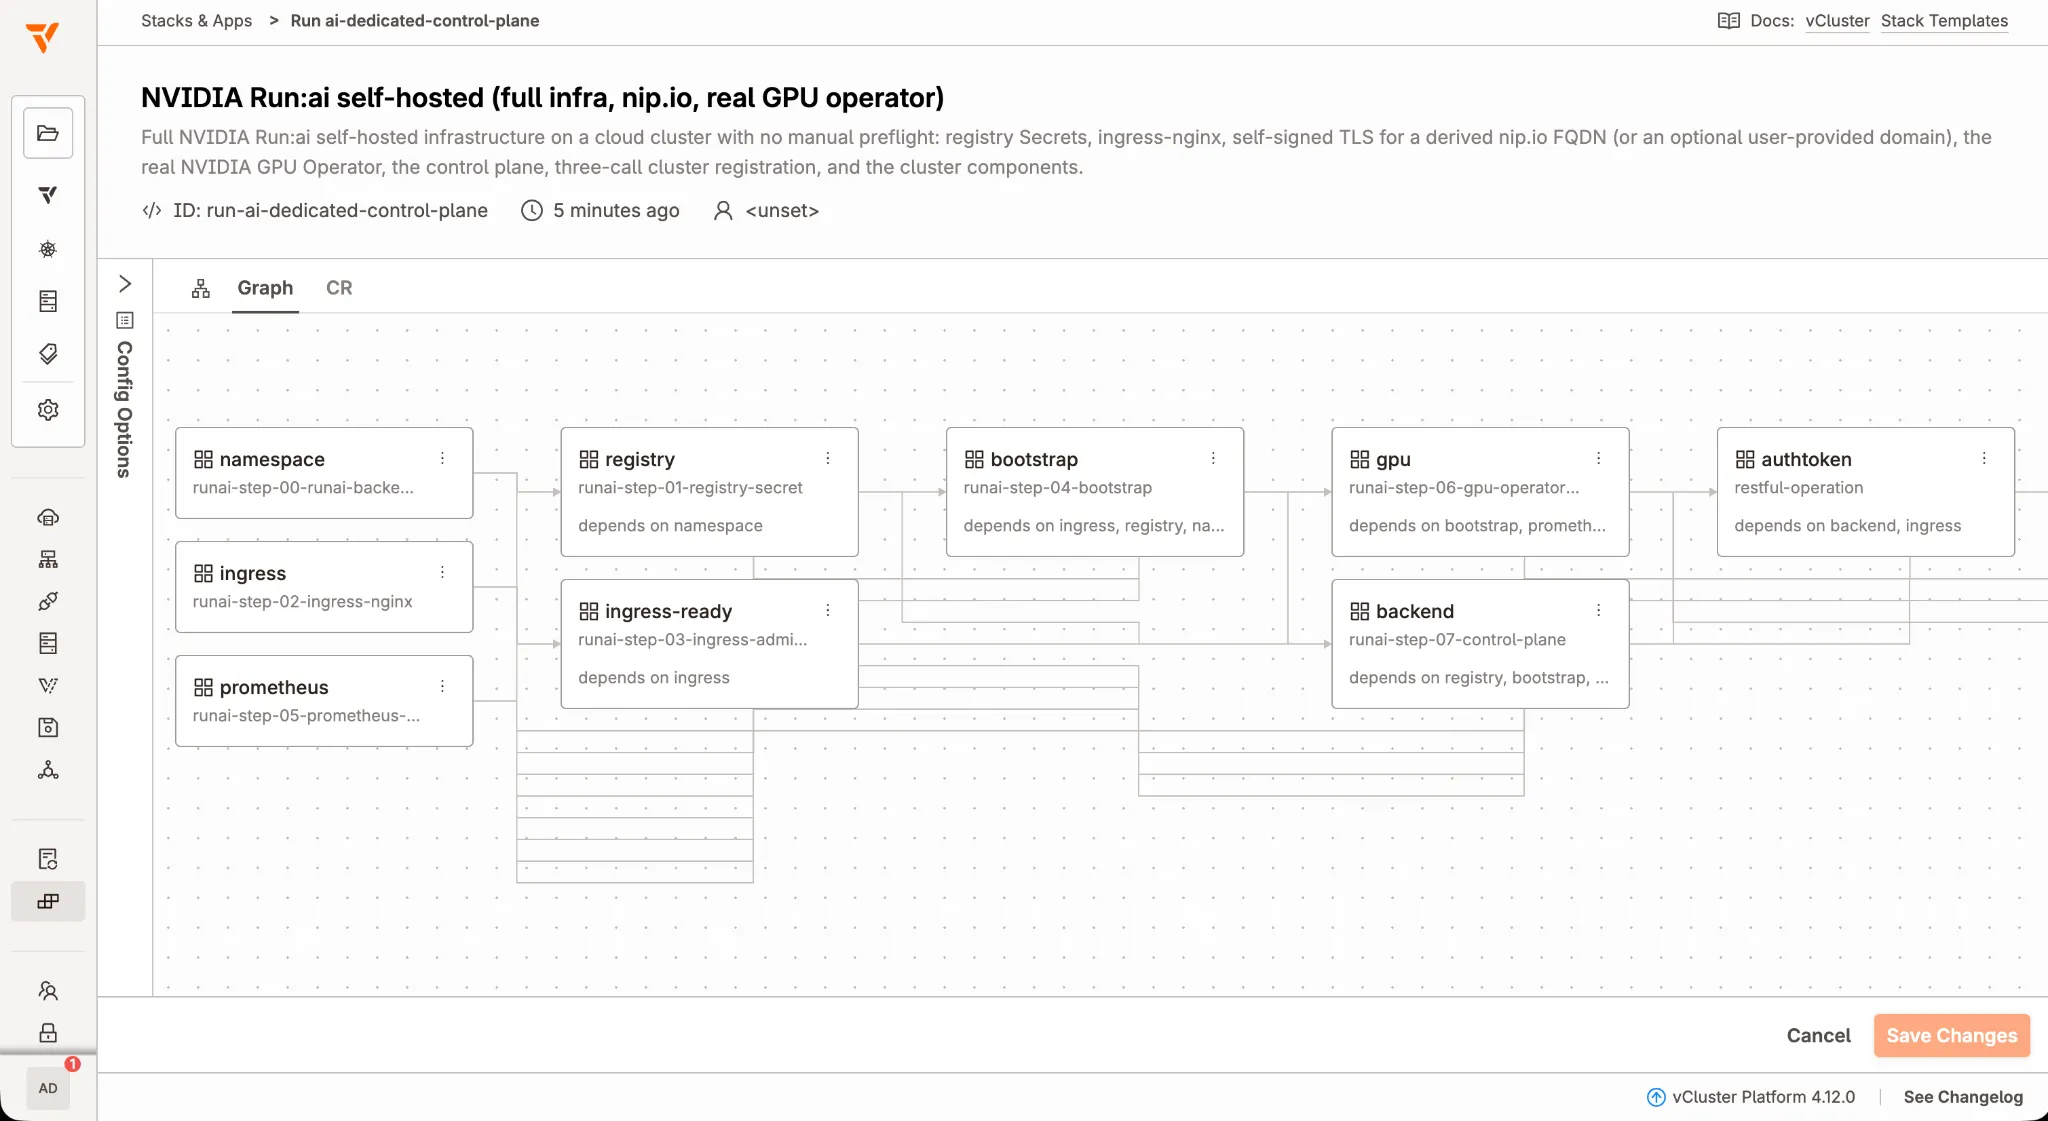Viewport: 2048px width, 1121px height.
Task: Open the authtoken node three-dot menu
Action: (x=1984, y=458)
